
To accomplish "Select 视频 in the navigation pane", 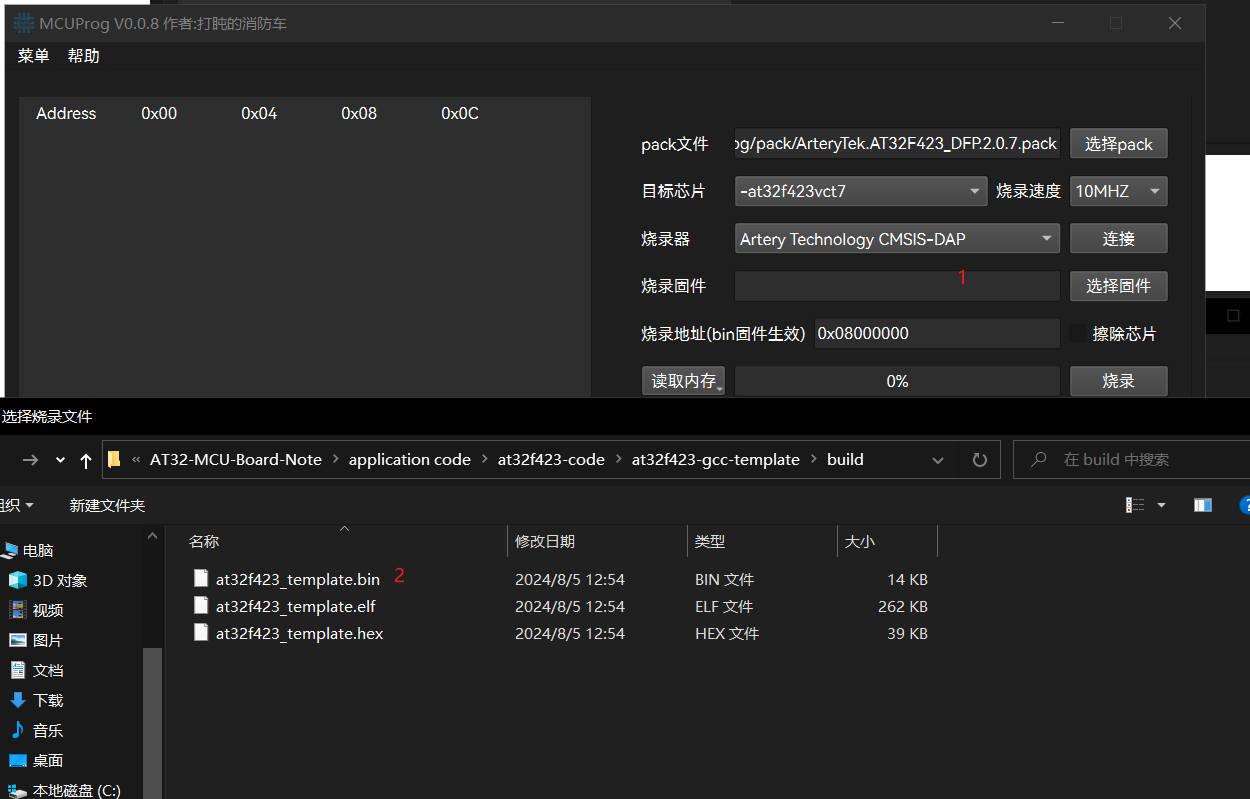I will point(48,610).
